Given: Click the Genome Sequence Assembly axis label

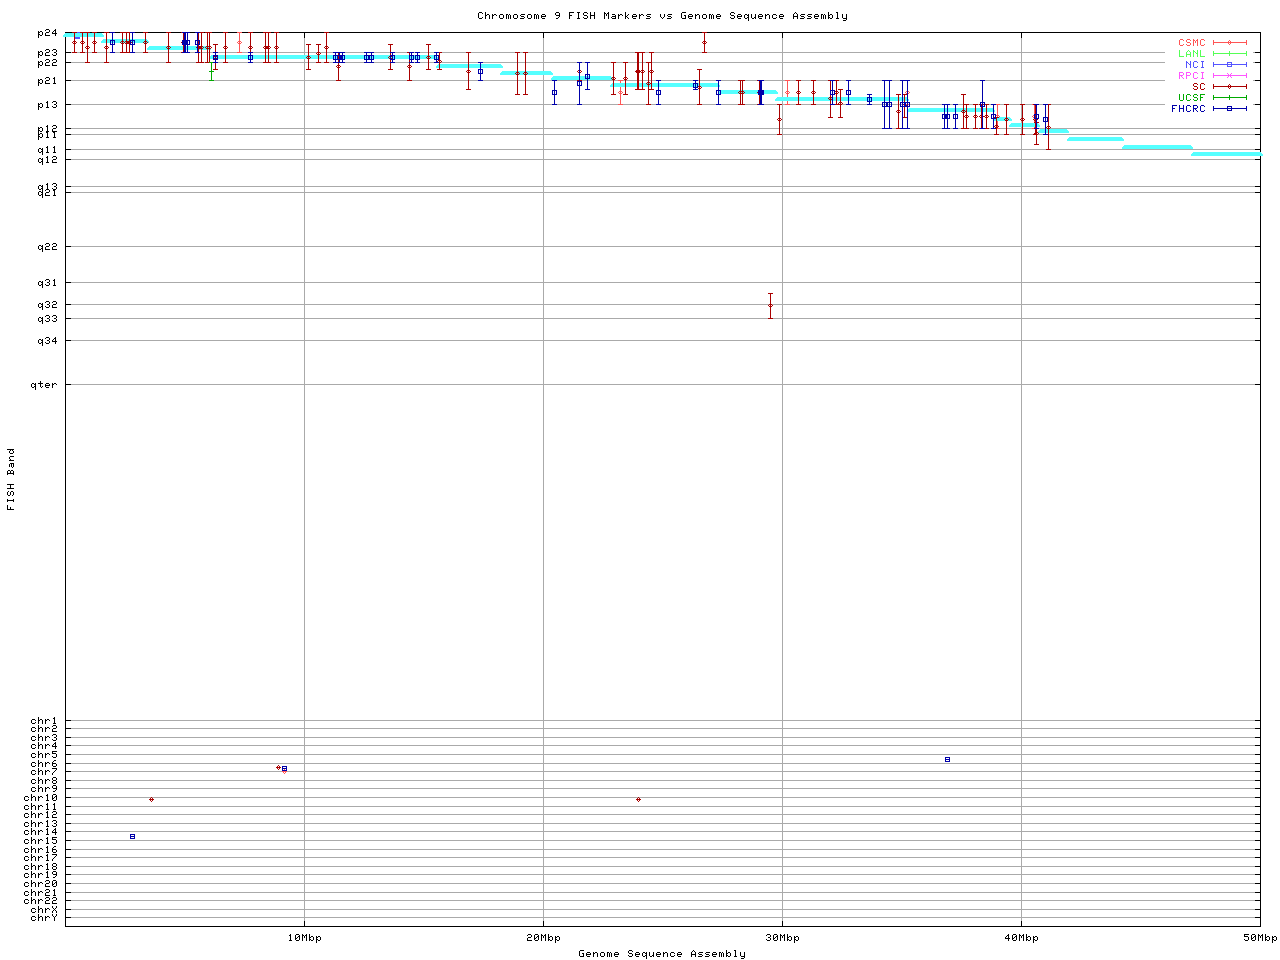Looking at the screenshot, I should click(x=662, y=954).
